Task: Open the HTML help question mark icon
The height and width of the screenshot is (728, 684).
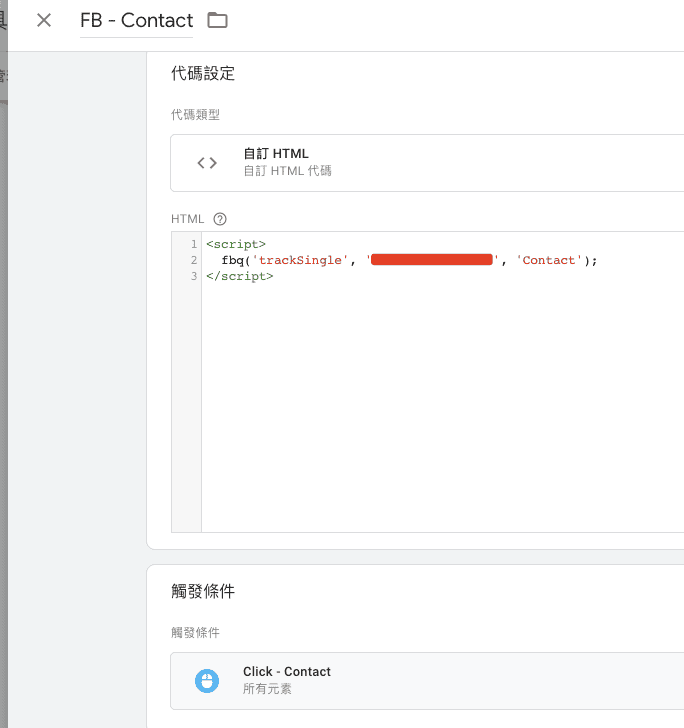Action: [x=220, y=219]
